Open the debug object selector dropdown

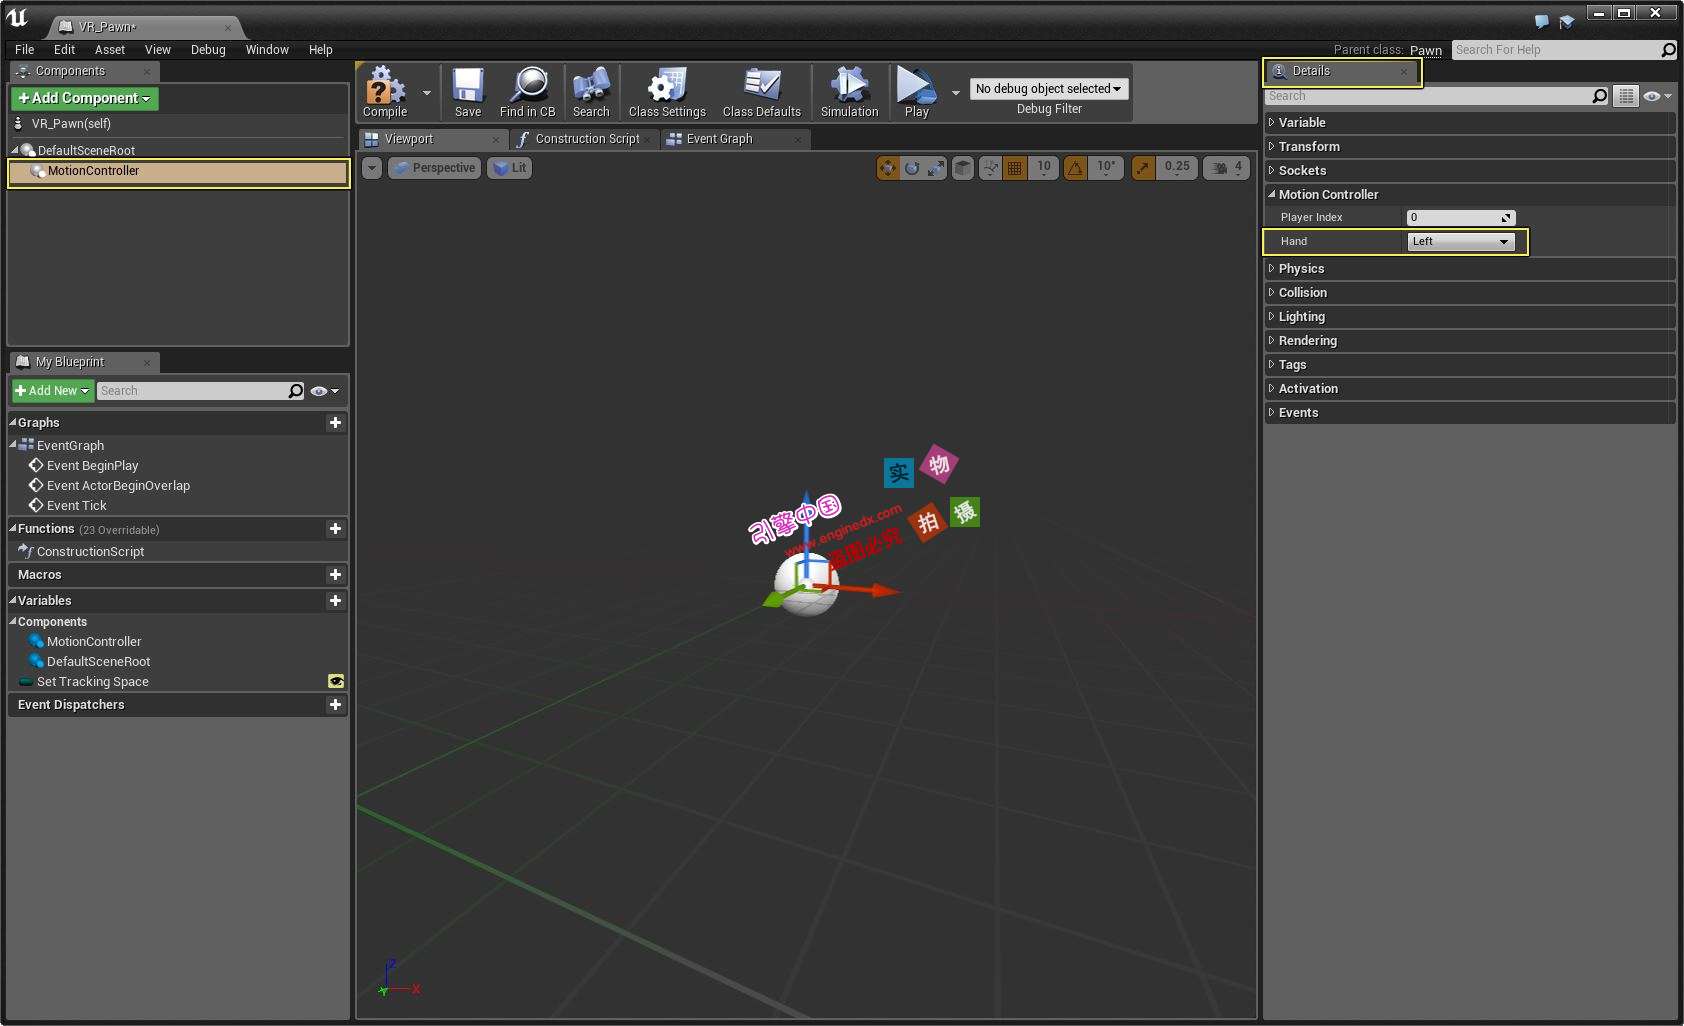point(1048,89)
